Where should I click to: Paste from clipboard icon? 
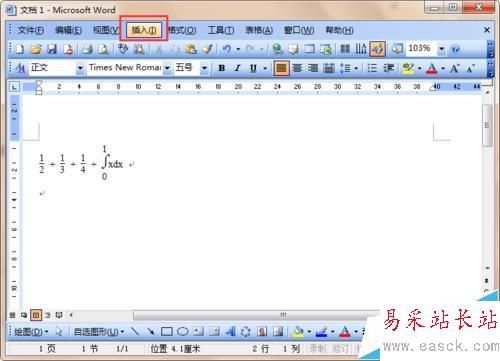tap(191, 49)
